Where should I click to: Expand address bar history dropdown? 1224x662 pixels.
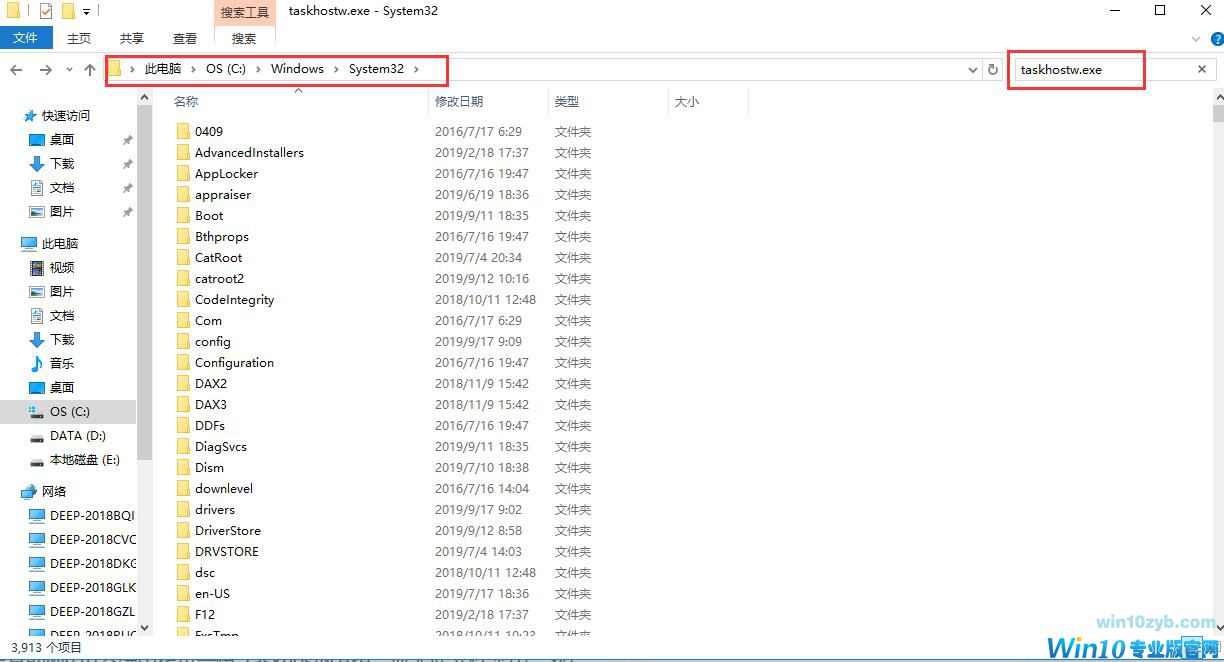973,70
